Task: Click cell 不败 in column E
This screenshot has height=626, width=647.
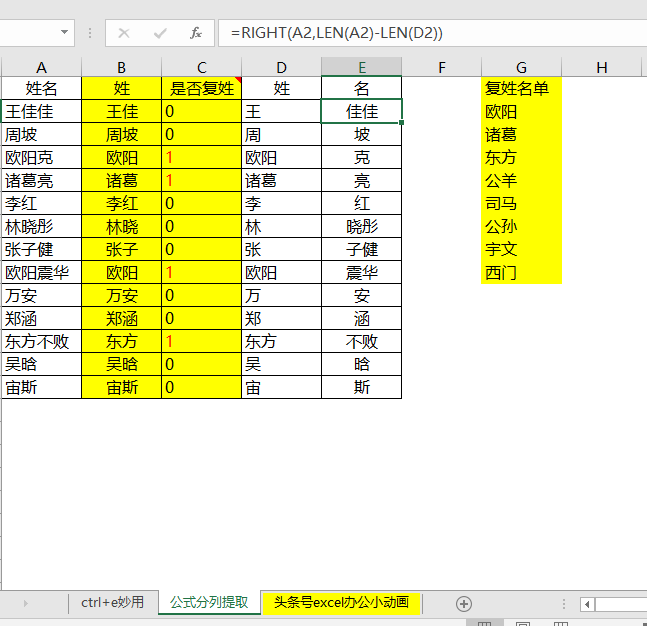Action: 361,341
